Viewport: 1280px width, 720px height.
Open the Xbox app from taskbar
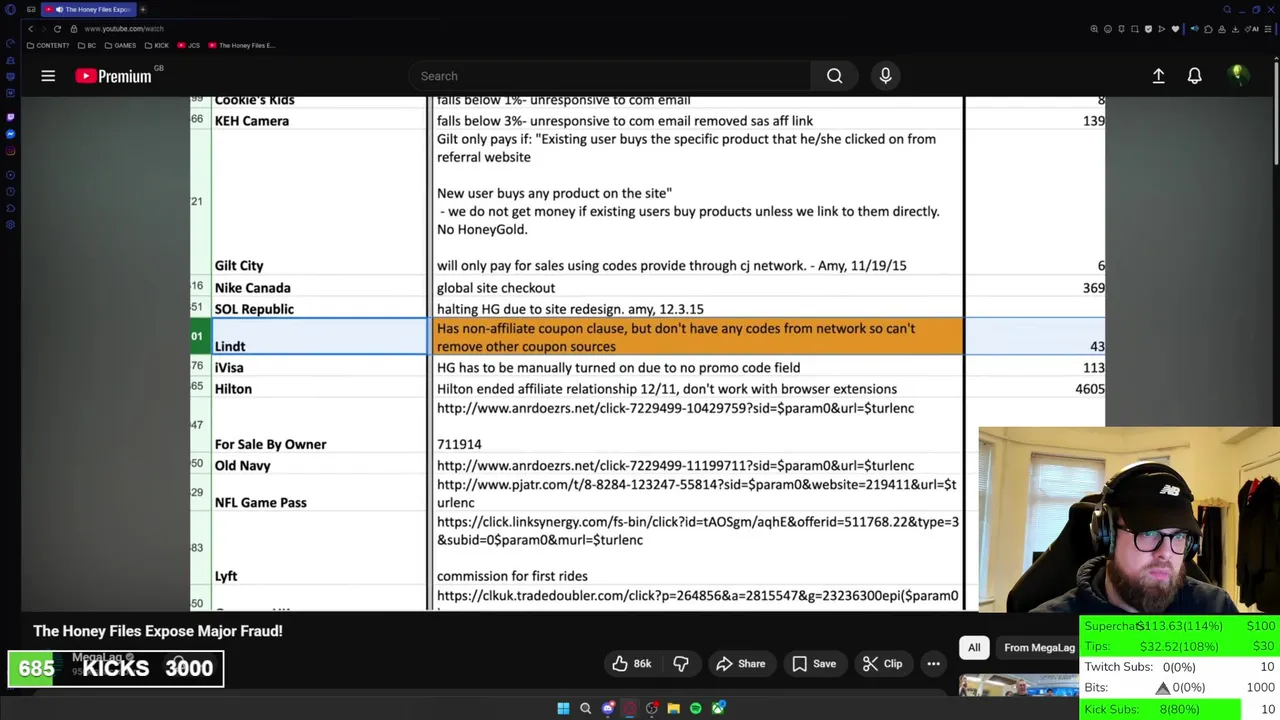coord(718,708)
